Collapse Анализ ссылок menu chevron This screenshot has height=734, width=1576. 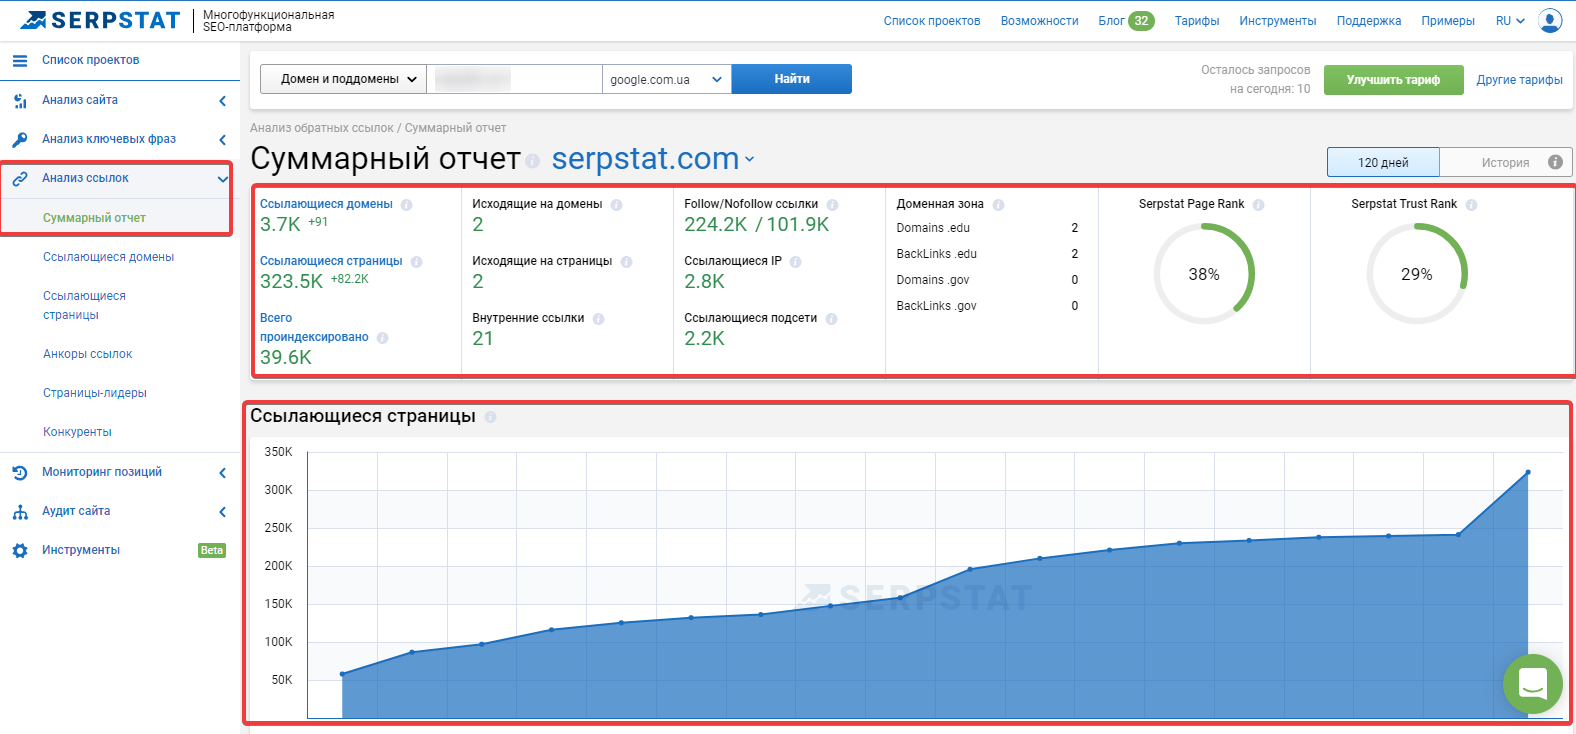point(222,179)
